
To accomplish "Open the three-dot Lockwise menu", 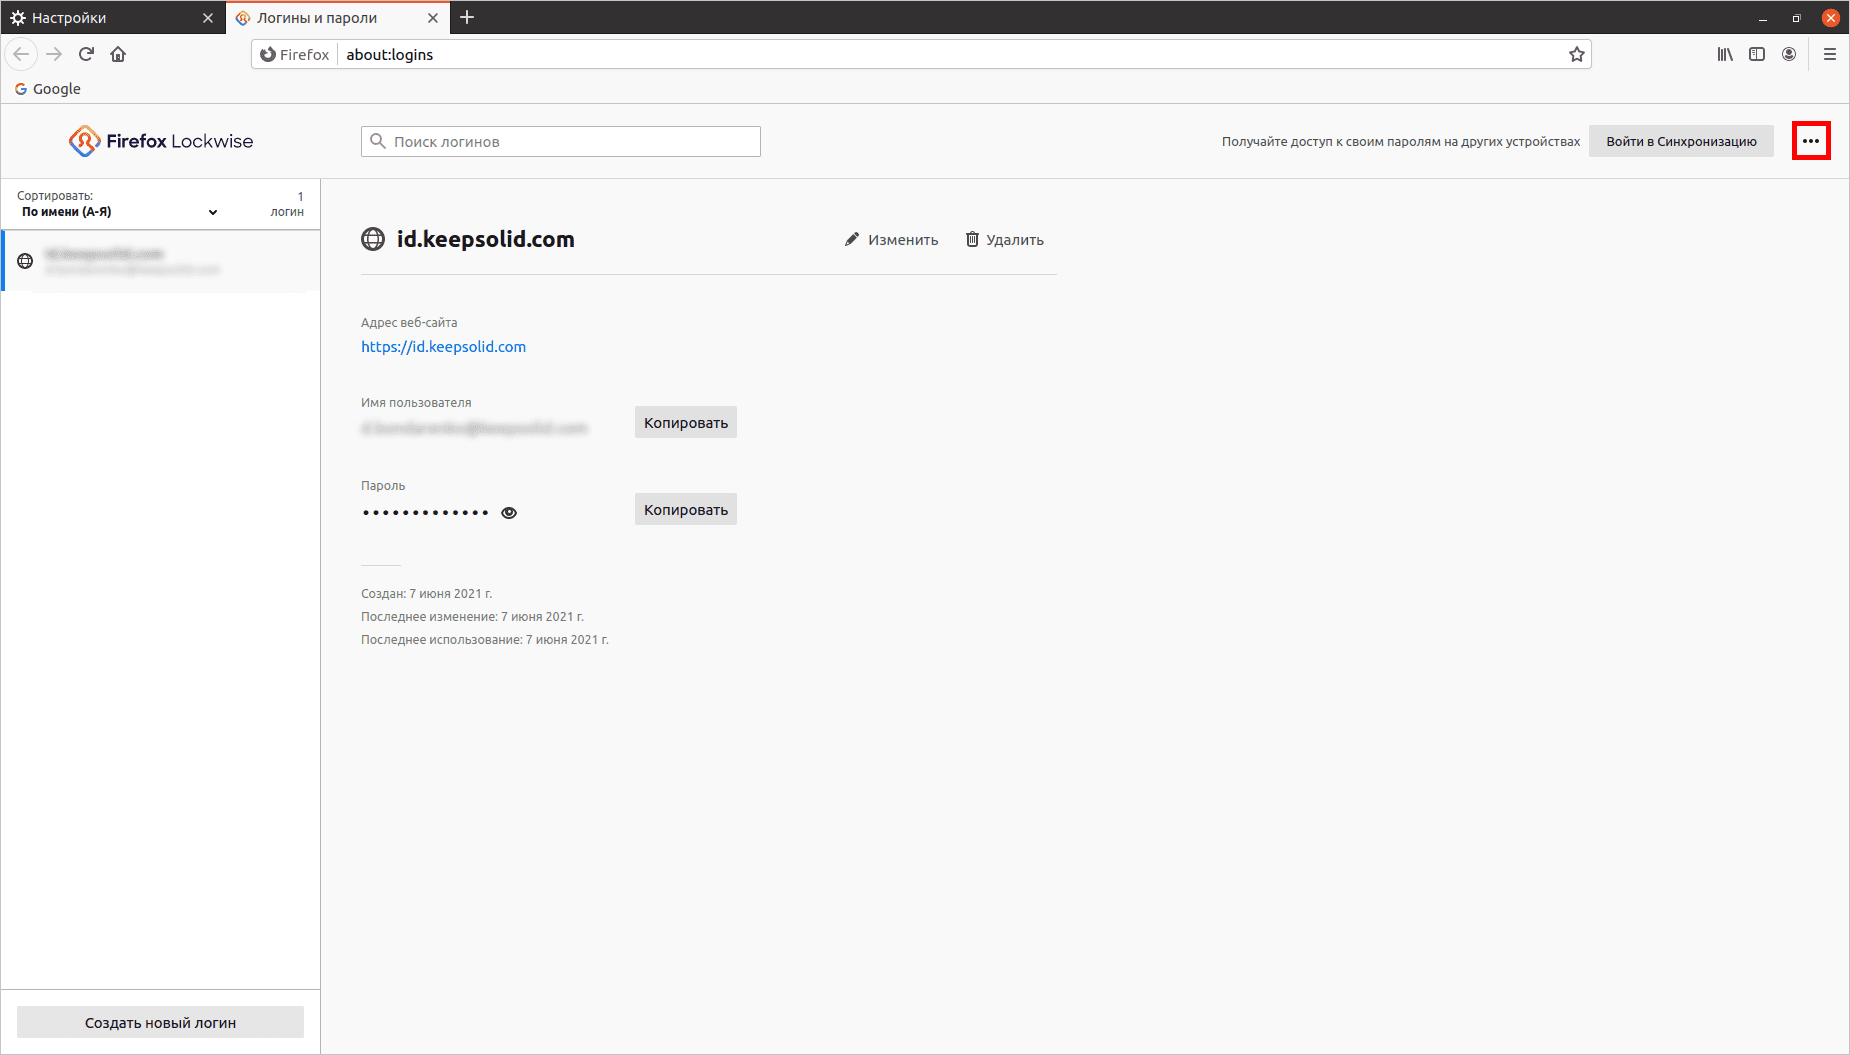I will [1810, 141].
